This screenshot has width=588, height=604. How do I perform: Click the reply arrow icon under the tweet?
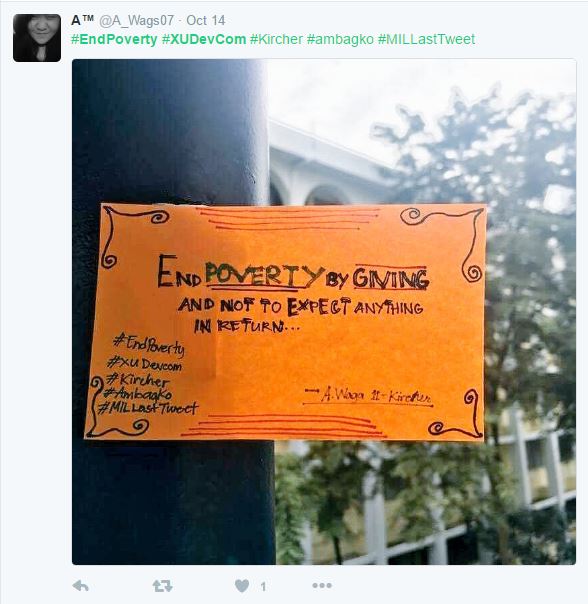tap(81, 586)
